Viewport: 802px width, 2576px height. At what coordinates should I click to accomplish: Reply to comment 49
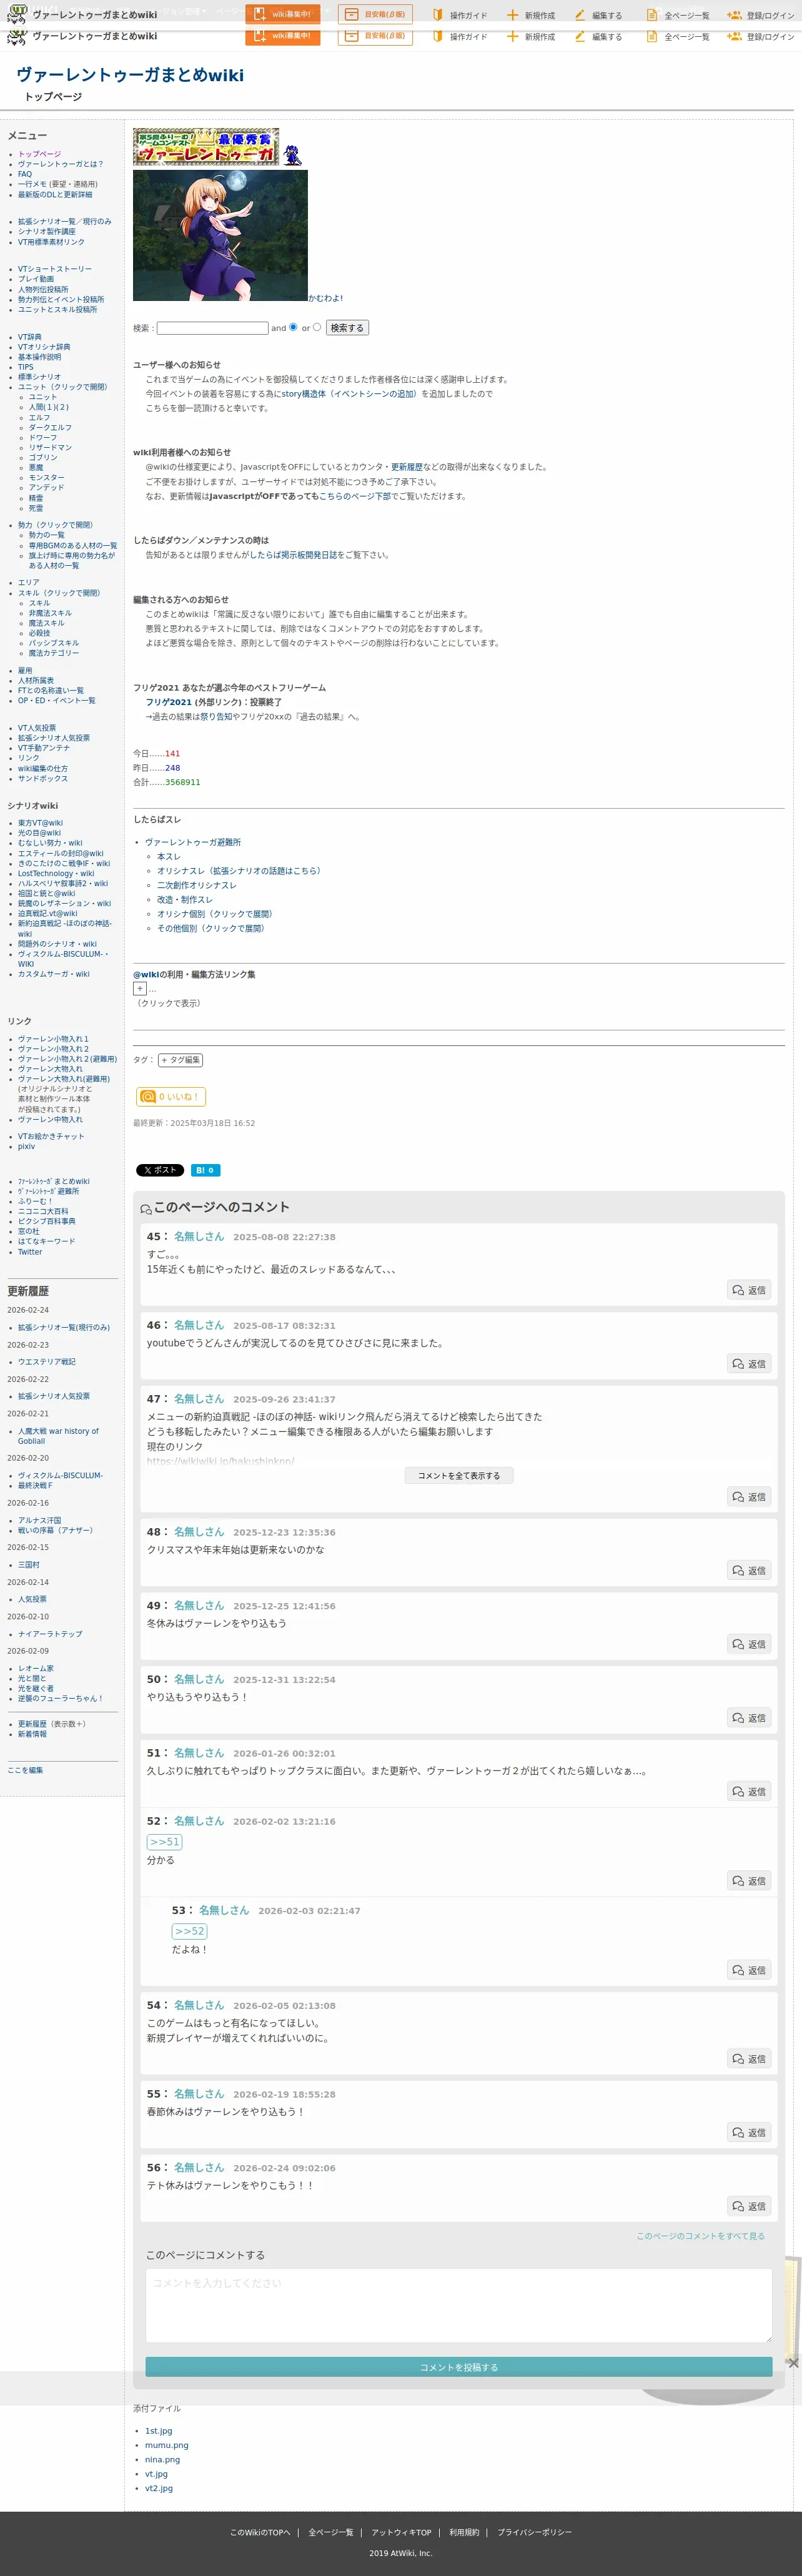click(749, 1644)
